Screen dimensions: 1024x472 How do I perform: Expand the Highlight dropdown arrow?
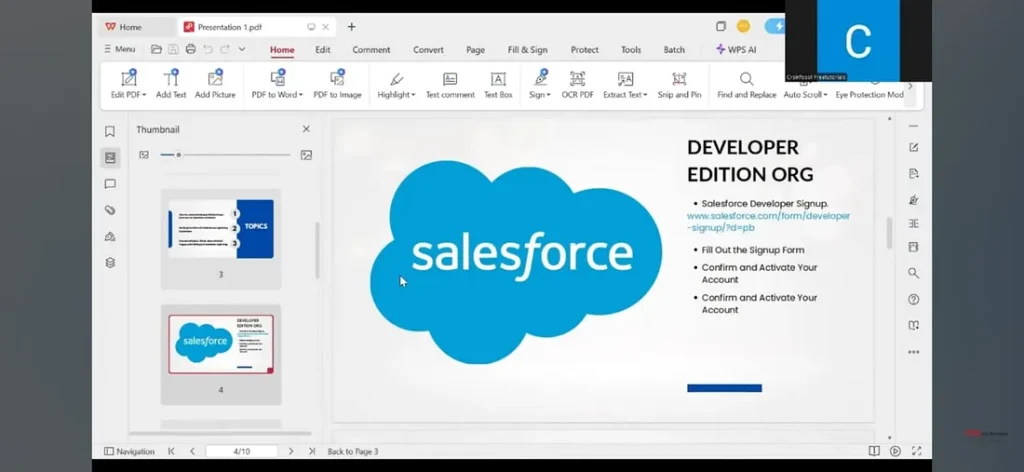tap(413, 95)
